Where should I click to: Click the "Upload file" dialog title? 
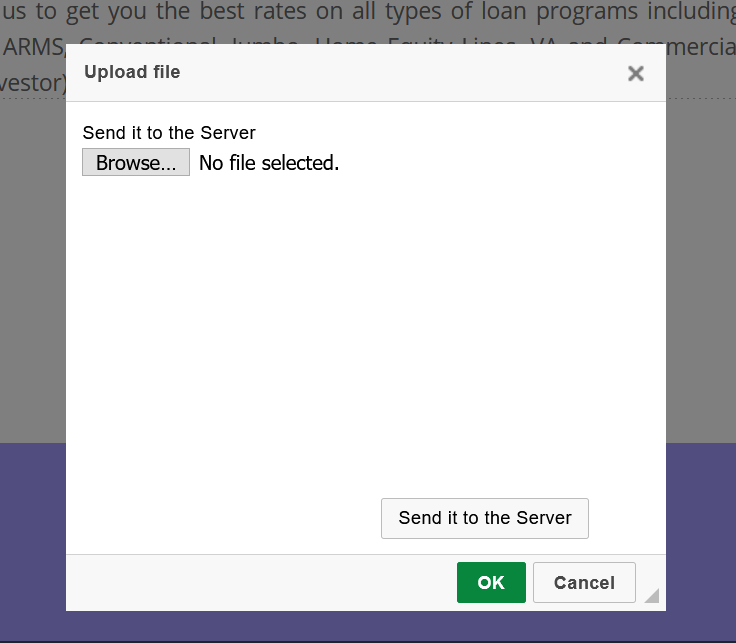click(132, 72)
